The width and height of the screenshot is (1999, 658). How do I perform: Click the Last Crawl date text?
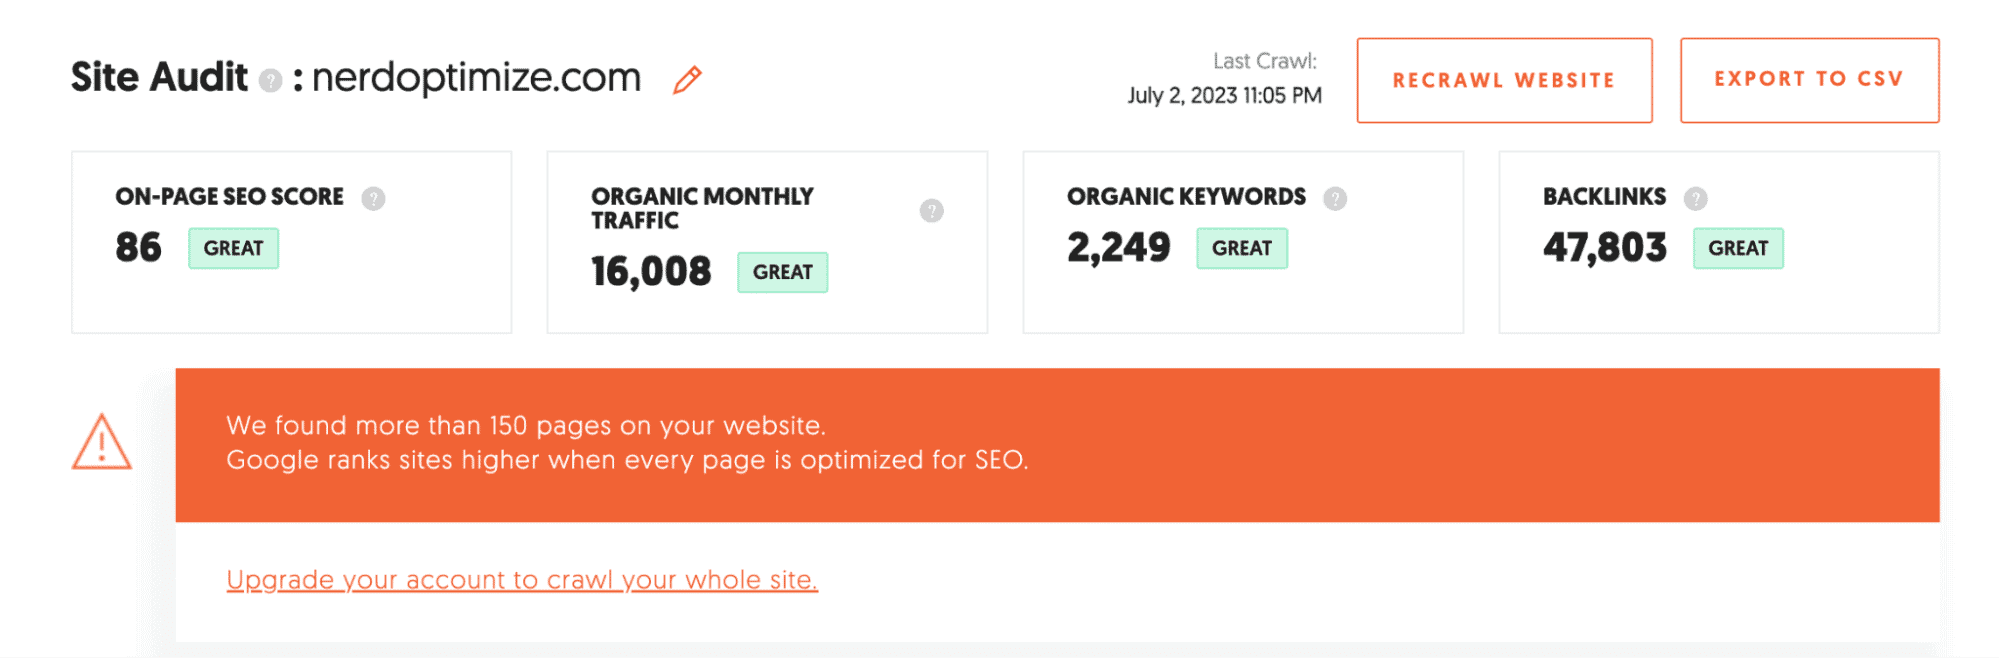point(1223,95)
